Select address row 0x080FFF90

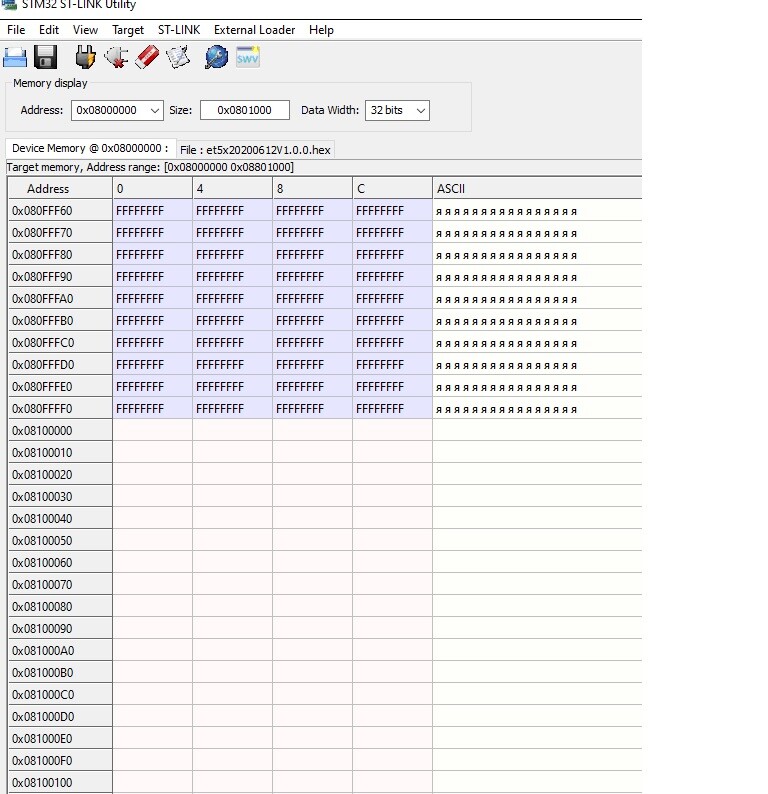[x=60, y=276]
